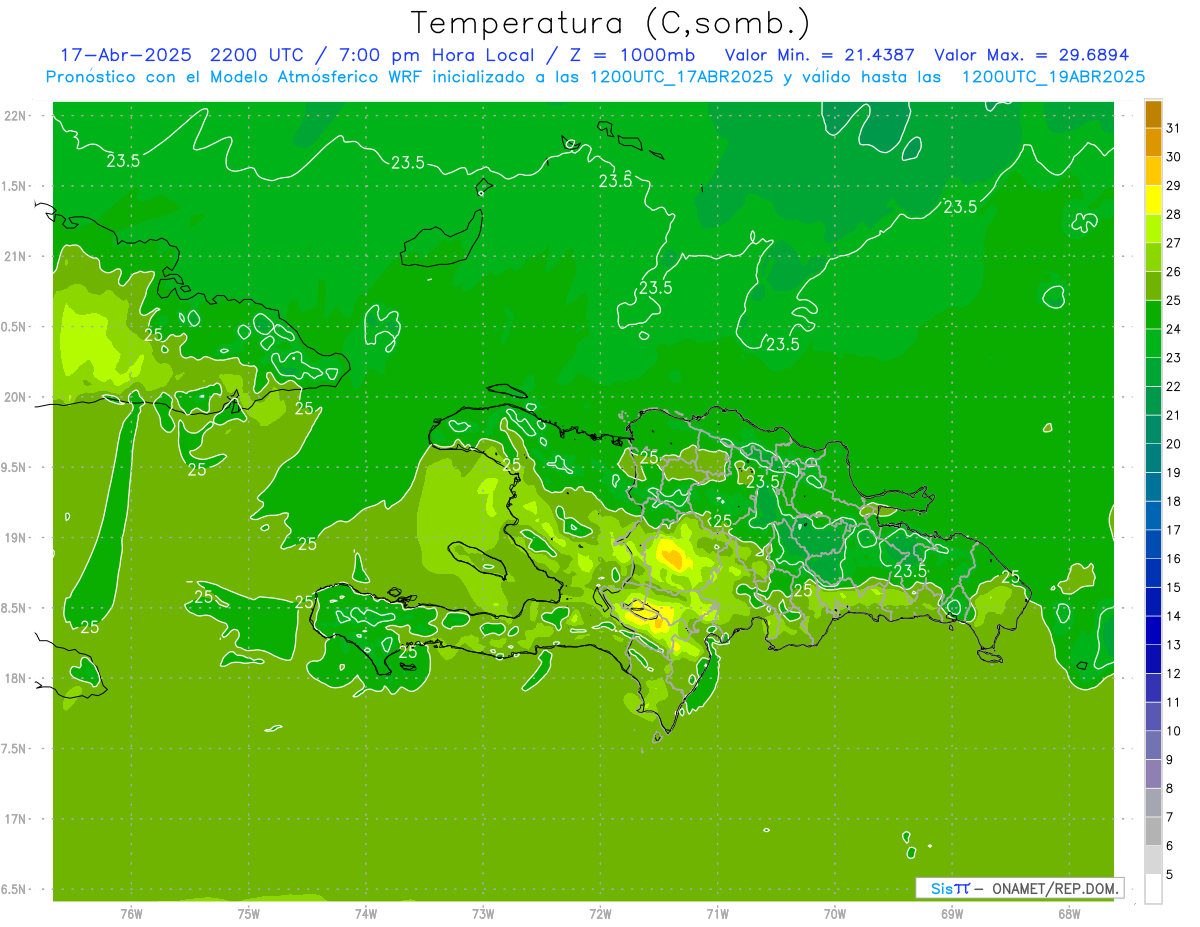
Task: Click the '21N' latitude axis label
Action: coord(16,256)
